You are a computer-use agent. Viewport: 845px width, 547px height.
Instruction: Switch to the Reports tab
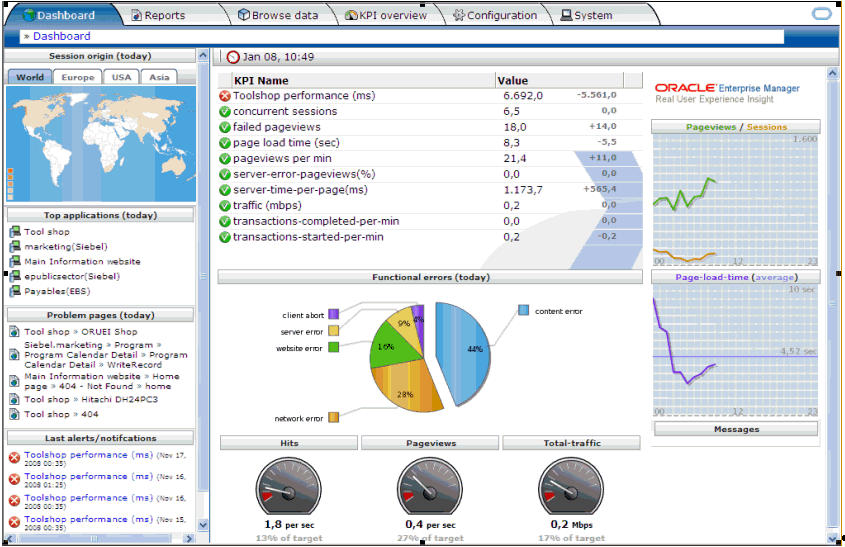(158, 15)
